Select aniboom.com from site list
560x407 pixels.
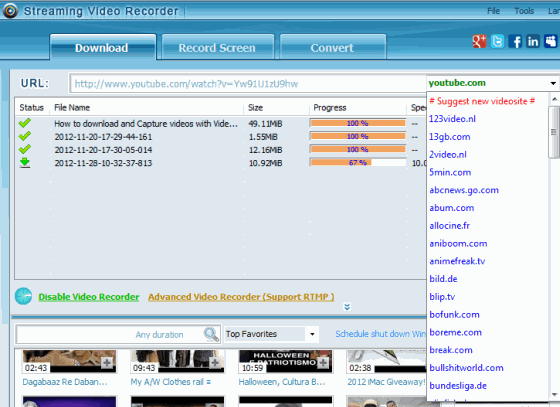pyautogui.click(x=458, y=243)
